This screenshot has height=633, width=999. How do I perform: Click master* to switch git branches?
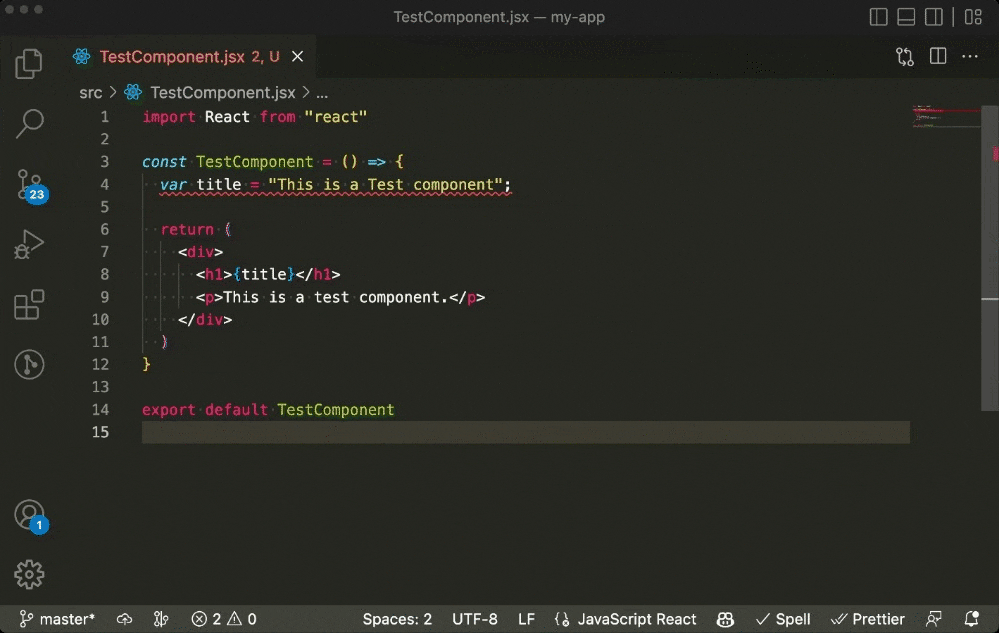tap(62, 618)
